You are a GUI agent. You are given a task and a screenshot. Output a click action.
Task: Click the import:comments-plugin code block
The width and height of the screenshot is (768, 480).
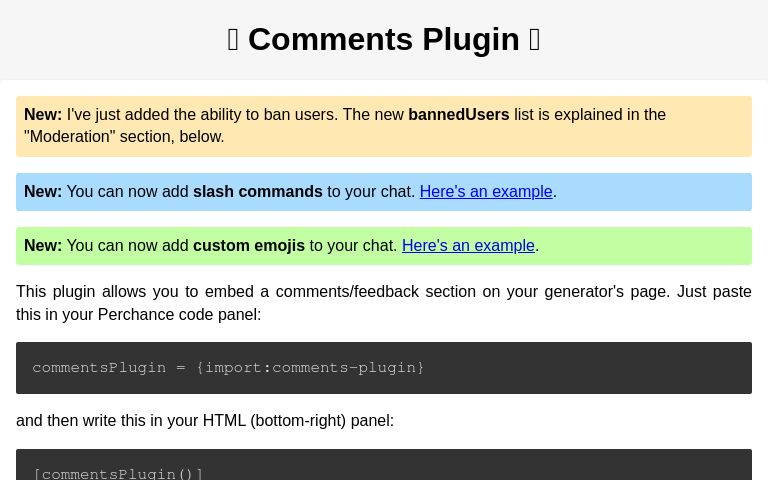pyautogui.click(x=228, y=368)
